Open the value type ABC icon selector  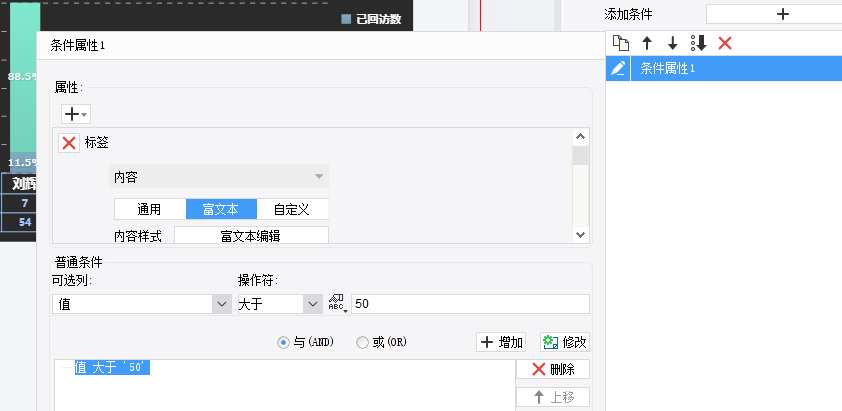[x=337, y=304]
